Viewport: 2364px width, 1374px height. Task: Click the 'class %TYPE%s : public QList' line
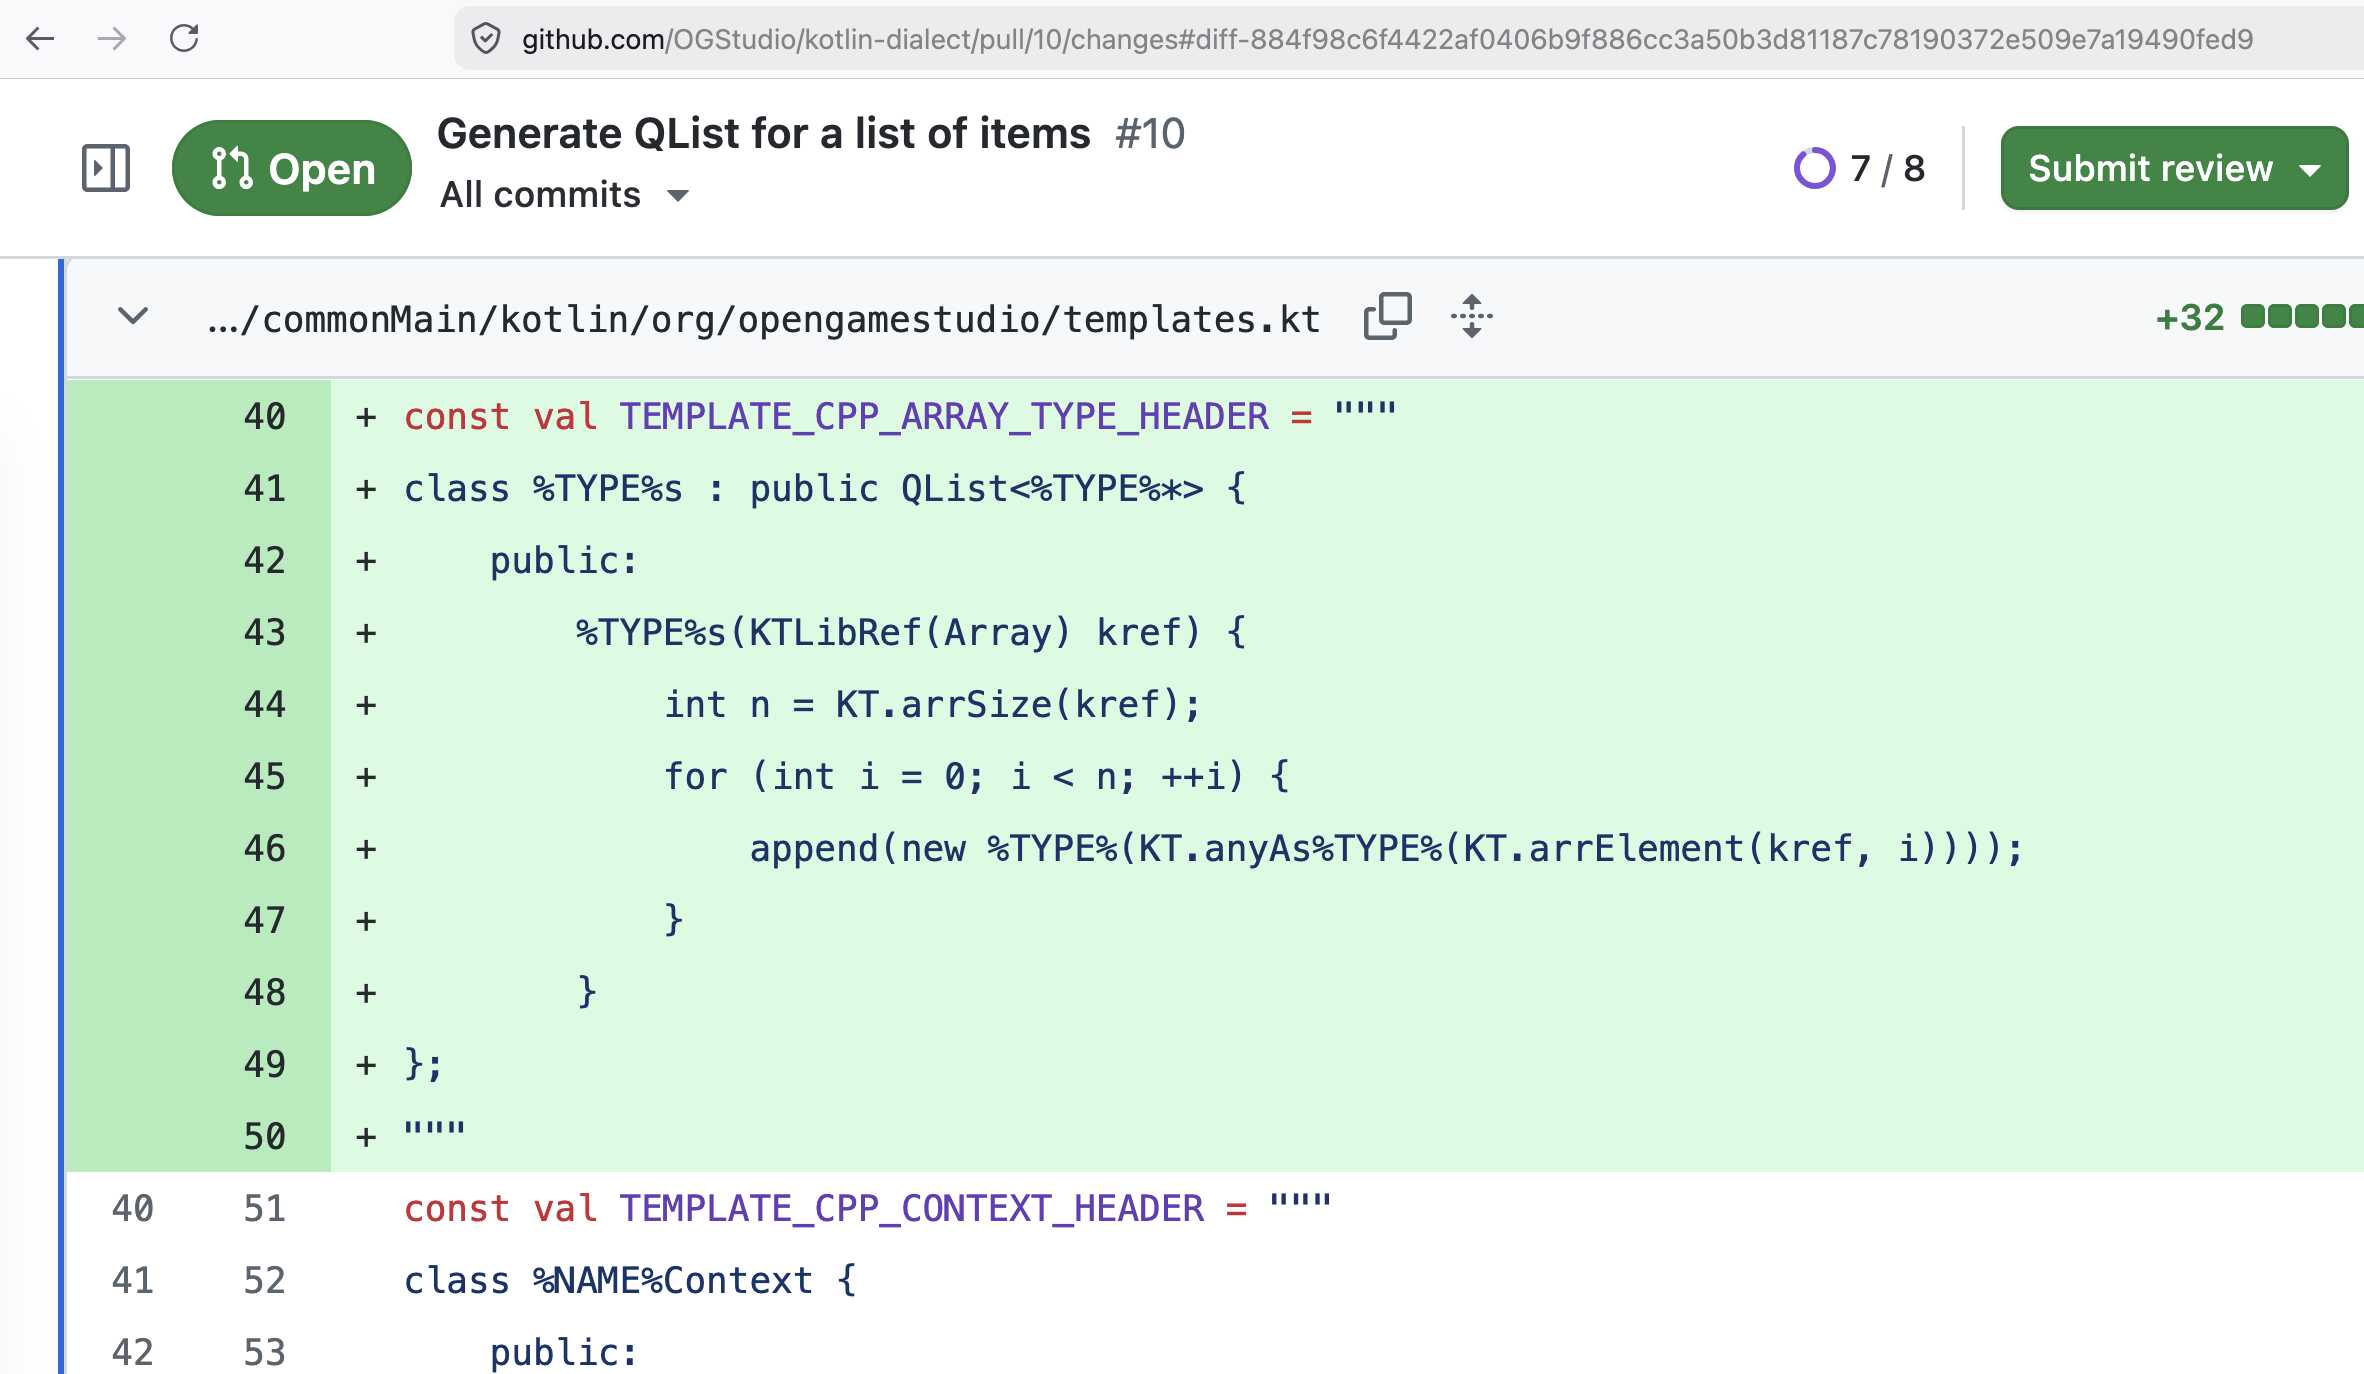826,488
